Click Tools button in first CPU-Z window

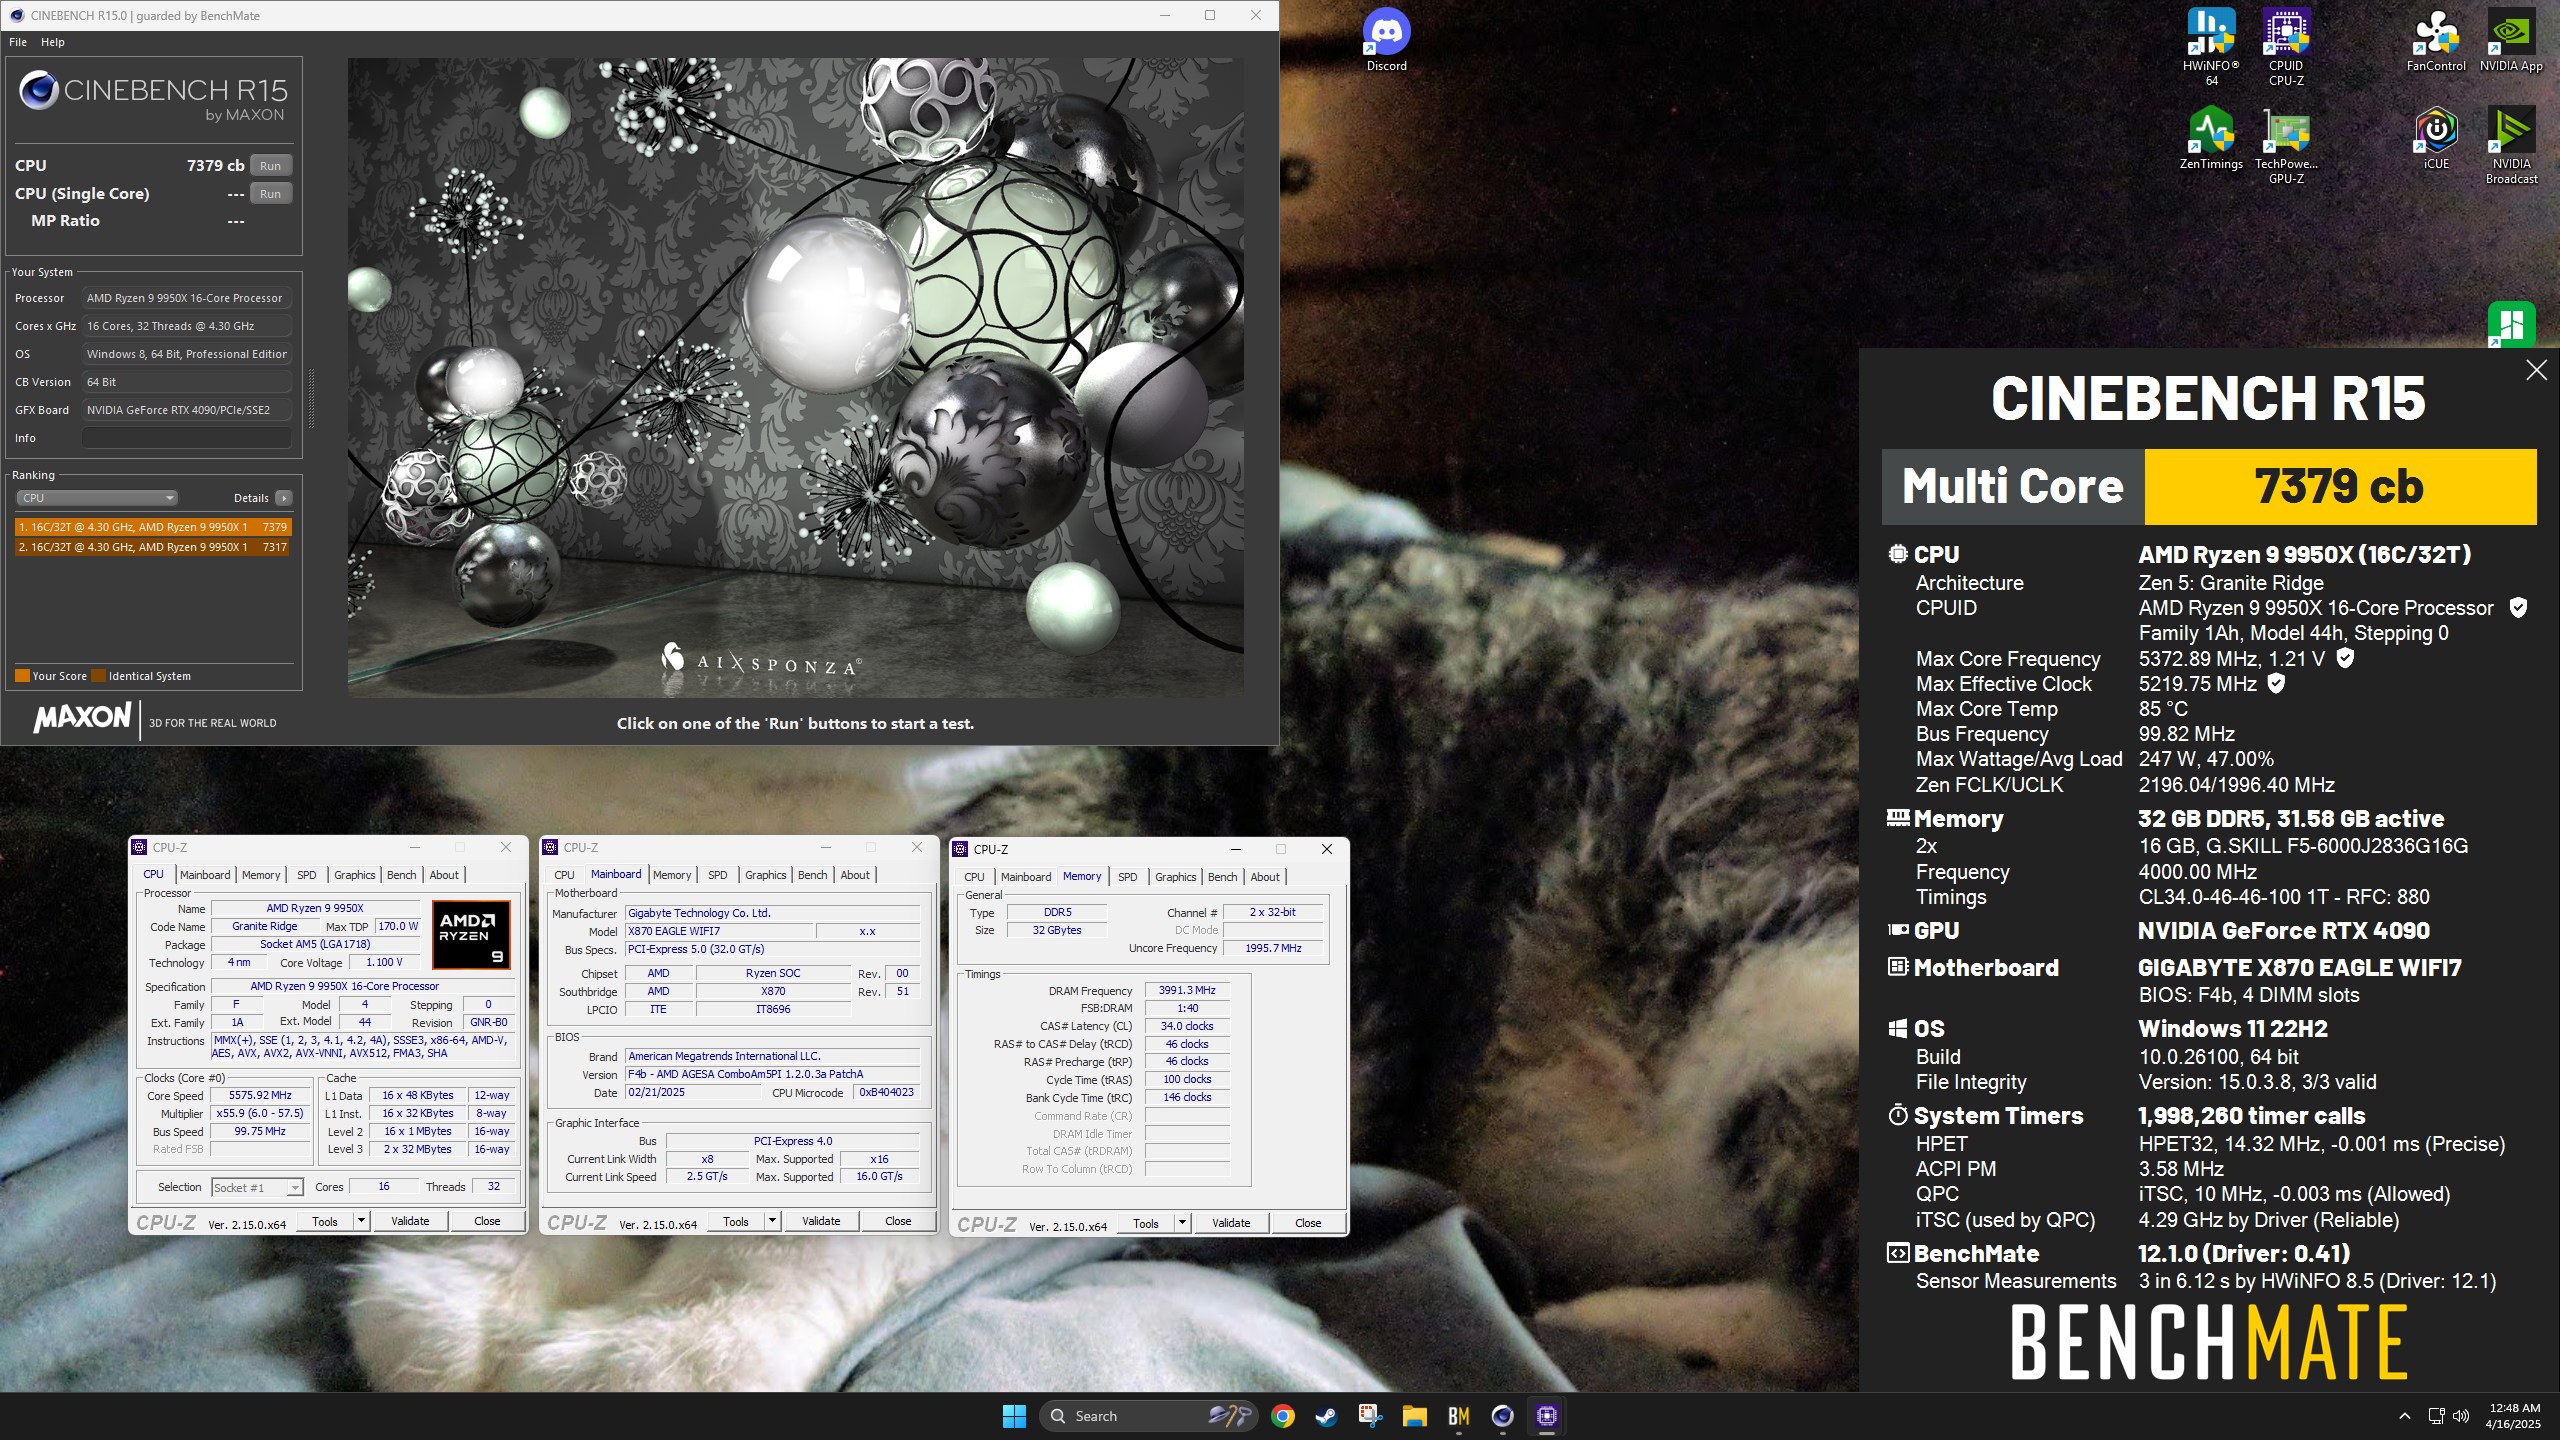click(x=325, y=1221)
